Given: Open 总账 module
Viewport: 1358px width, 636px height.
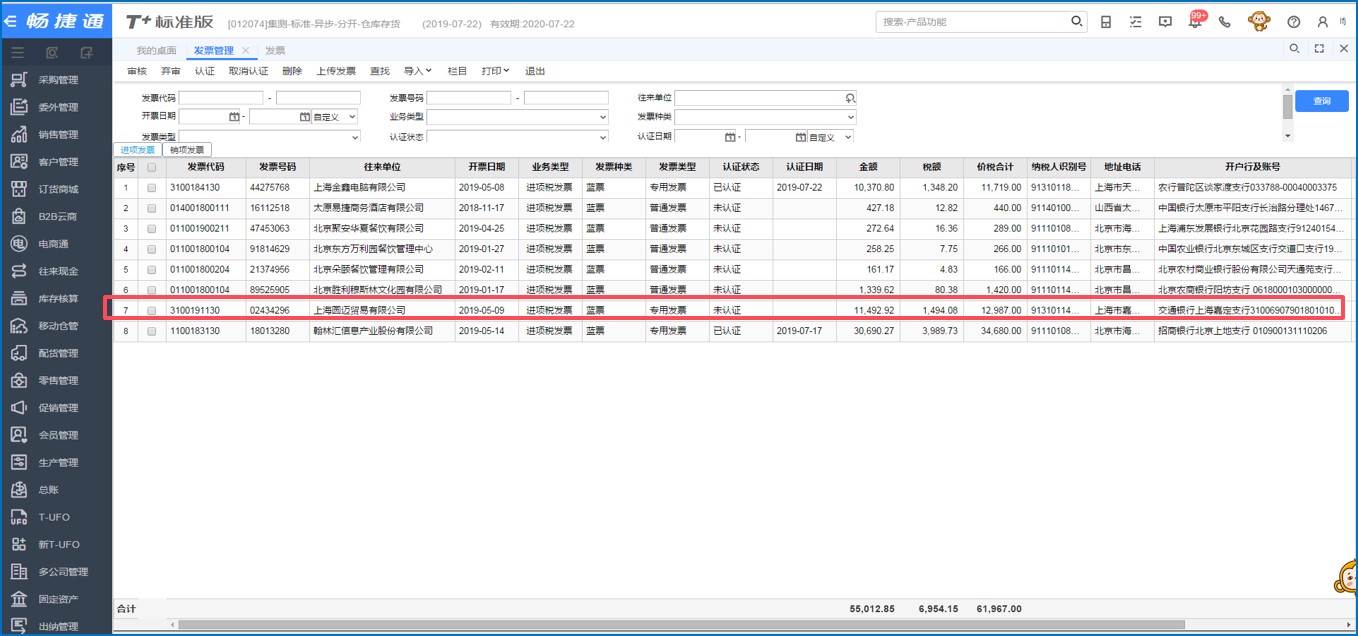Looking at the screenshot, I should pos(48,490).
